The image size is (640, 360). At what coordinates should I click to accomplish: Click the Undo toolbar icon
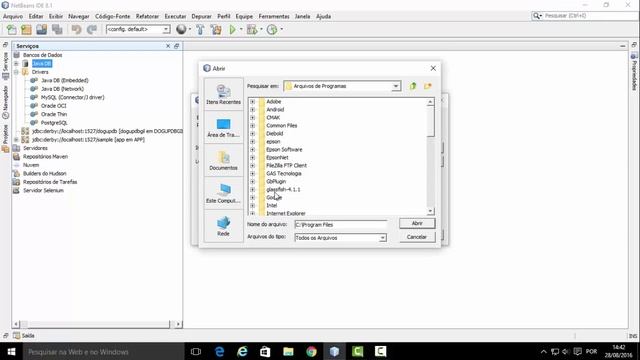click(76, 29)
